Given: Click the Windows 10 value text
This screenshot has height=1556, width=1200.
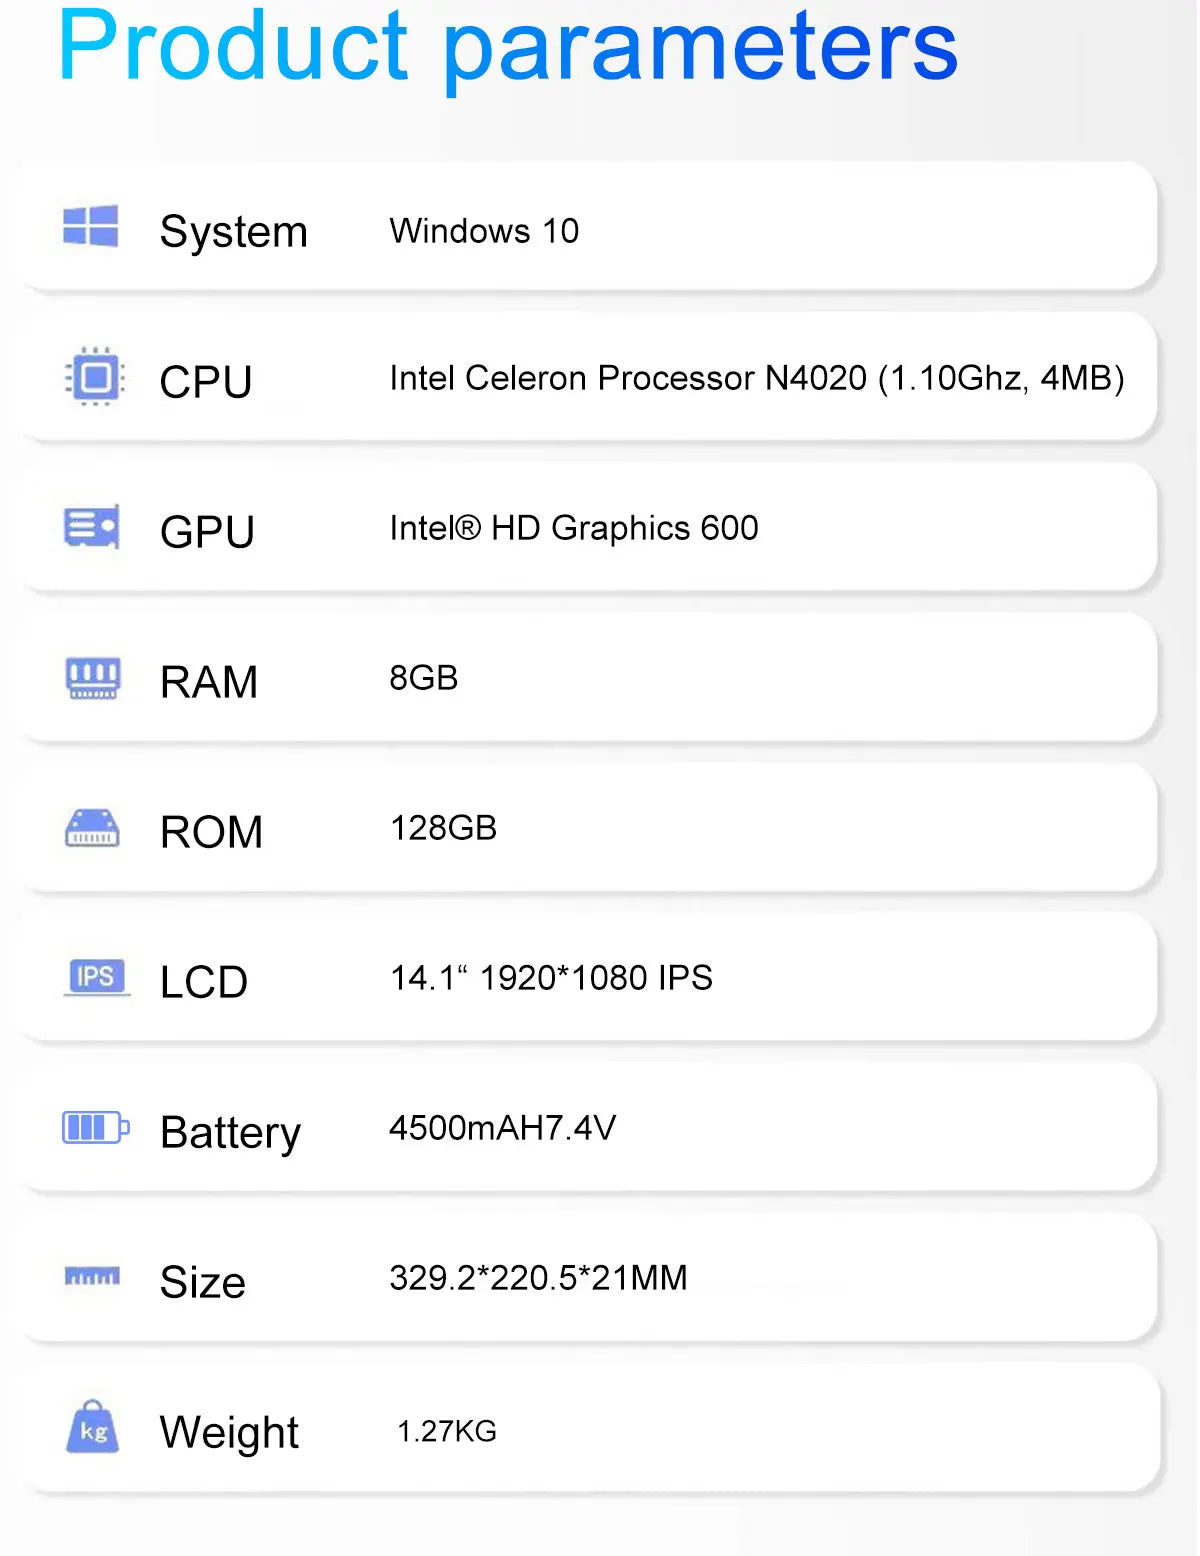Looking at the screenshot, I should click(486, 231).
